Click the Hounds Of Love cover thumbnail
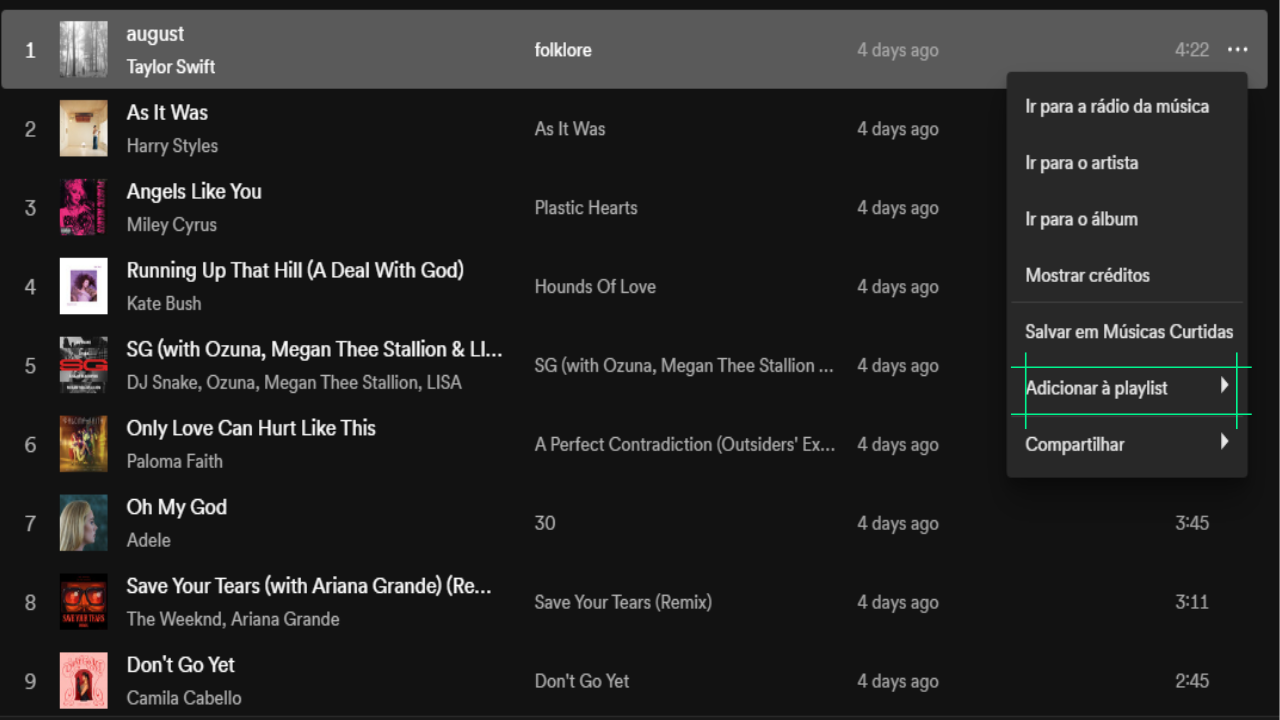Viewport: 1280px width, 720px height. (83, 286)
